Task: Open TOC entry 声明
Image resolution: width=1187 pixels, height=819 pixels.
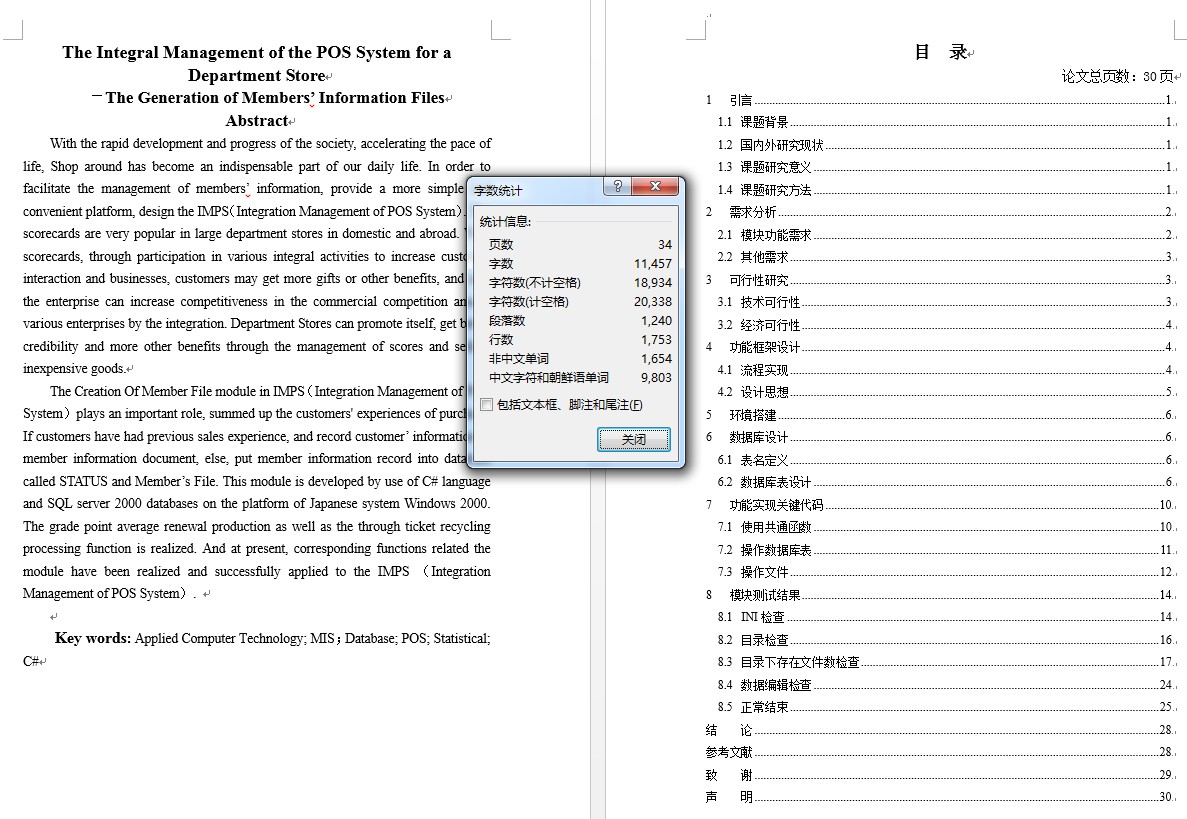Action: tap(939, 797)
